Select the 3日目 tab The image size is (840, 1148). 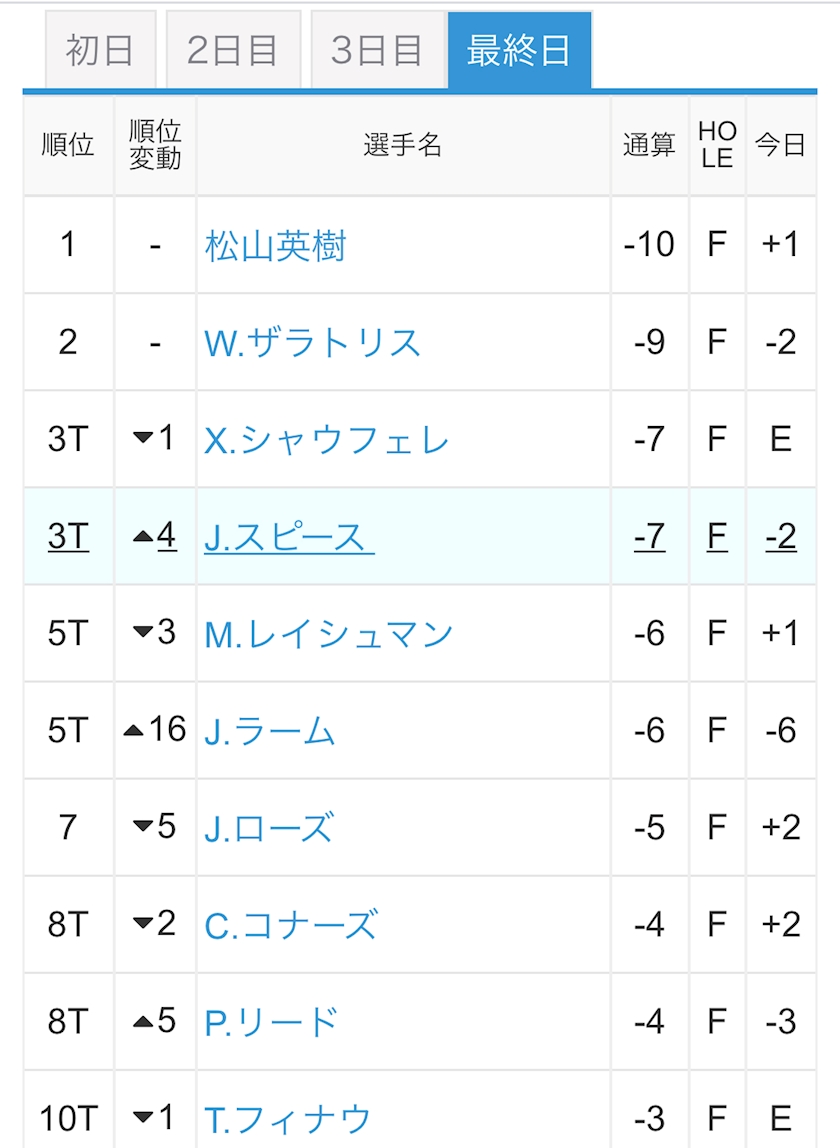378,51
